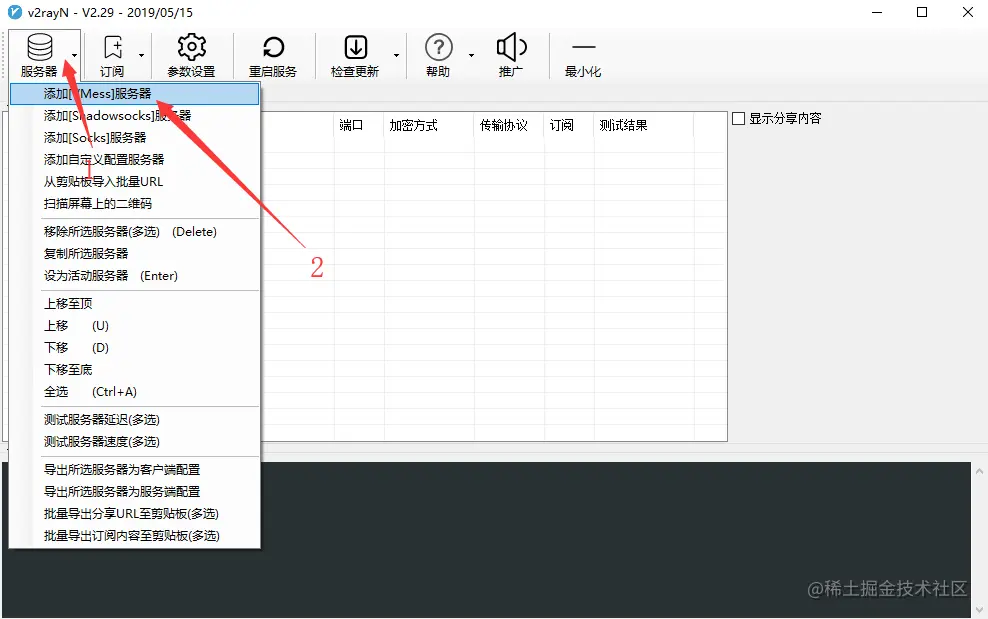
Task: Select 批量导出订阅内容至剪贴板(多选)
Action: pyautogui.click(x=134, y=536)
